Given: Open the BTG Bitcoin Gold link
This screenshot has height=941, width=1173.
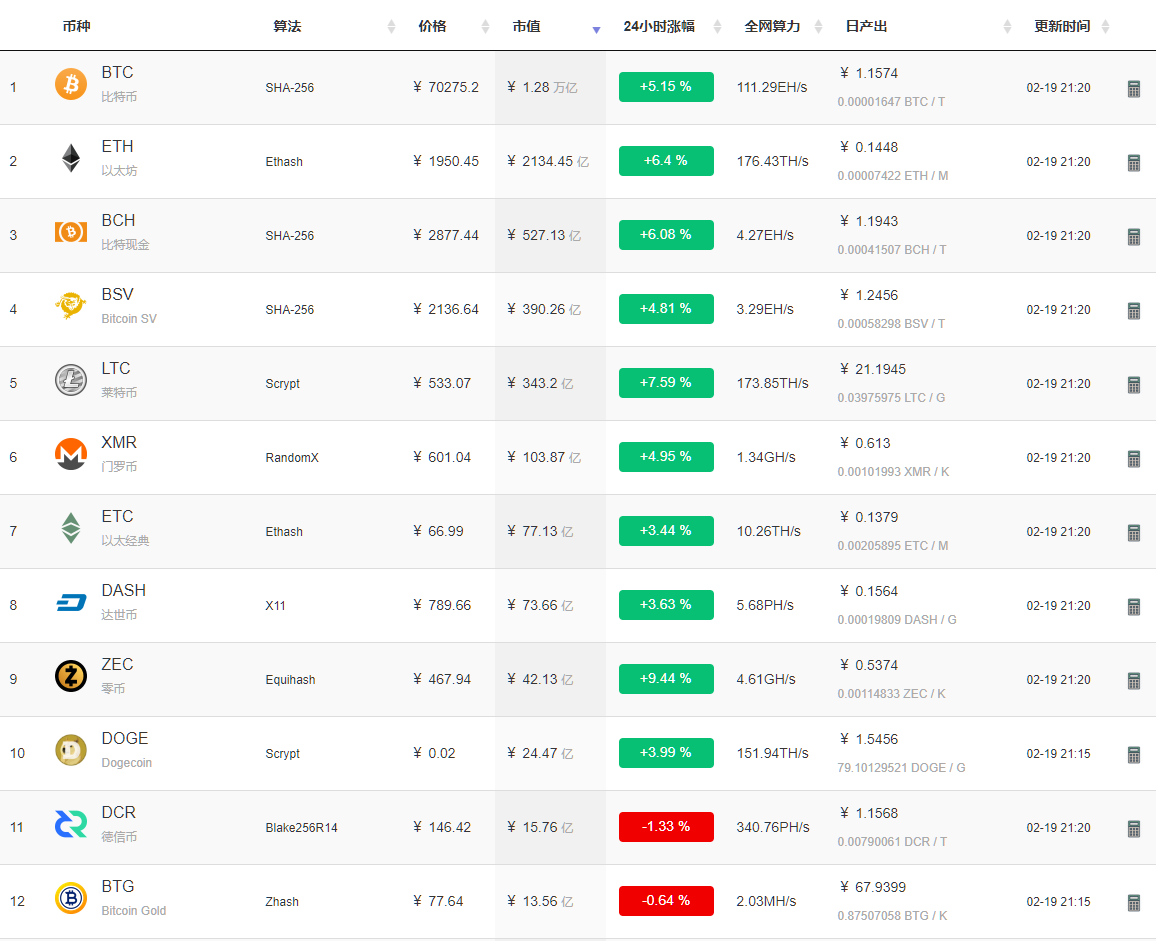Looking at the screenshot, I should pos(134,898).
